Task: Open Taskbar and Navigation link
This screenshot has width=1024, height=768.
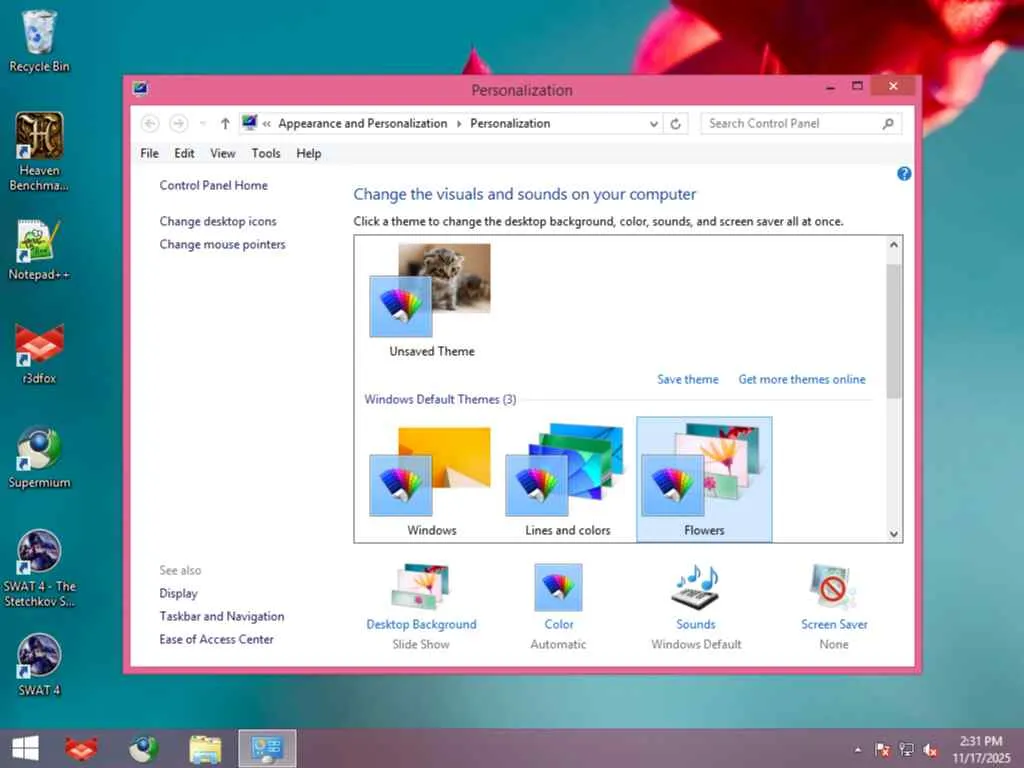Action: coord(222,616)
